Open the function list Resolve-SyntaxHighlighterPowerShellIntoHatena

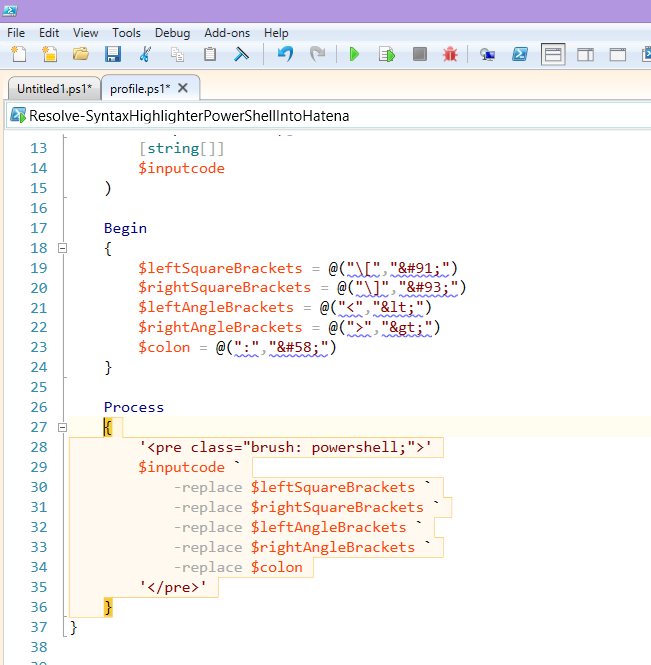click(329, 115)
